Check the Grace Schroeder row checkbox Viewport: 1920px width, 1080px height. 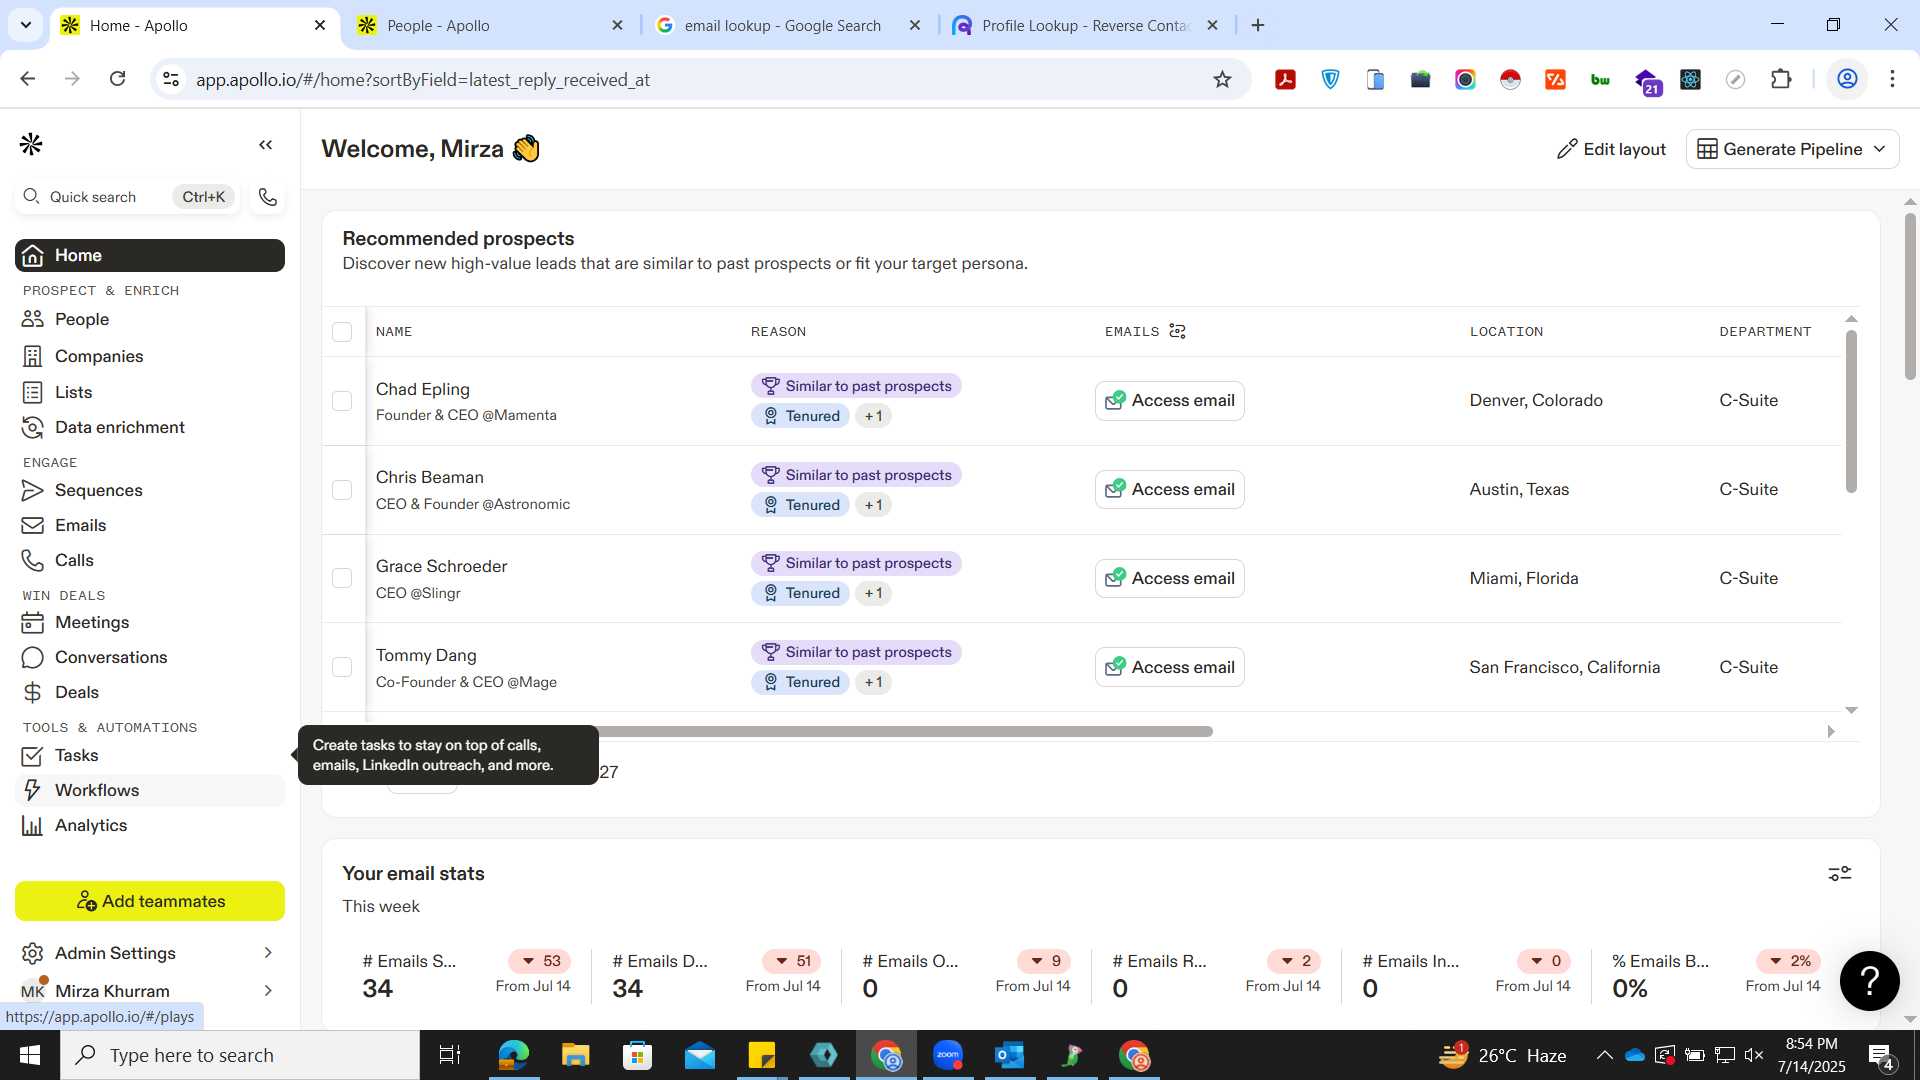click(342, 578)
